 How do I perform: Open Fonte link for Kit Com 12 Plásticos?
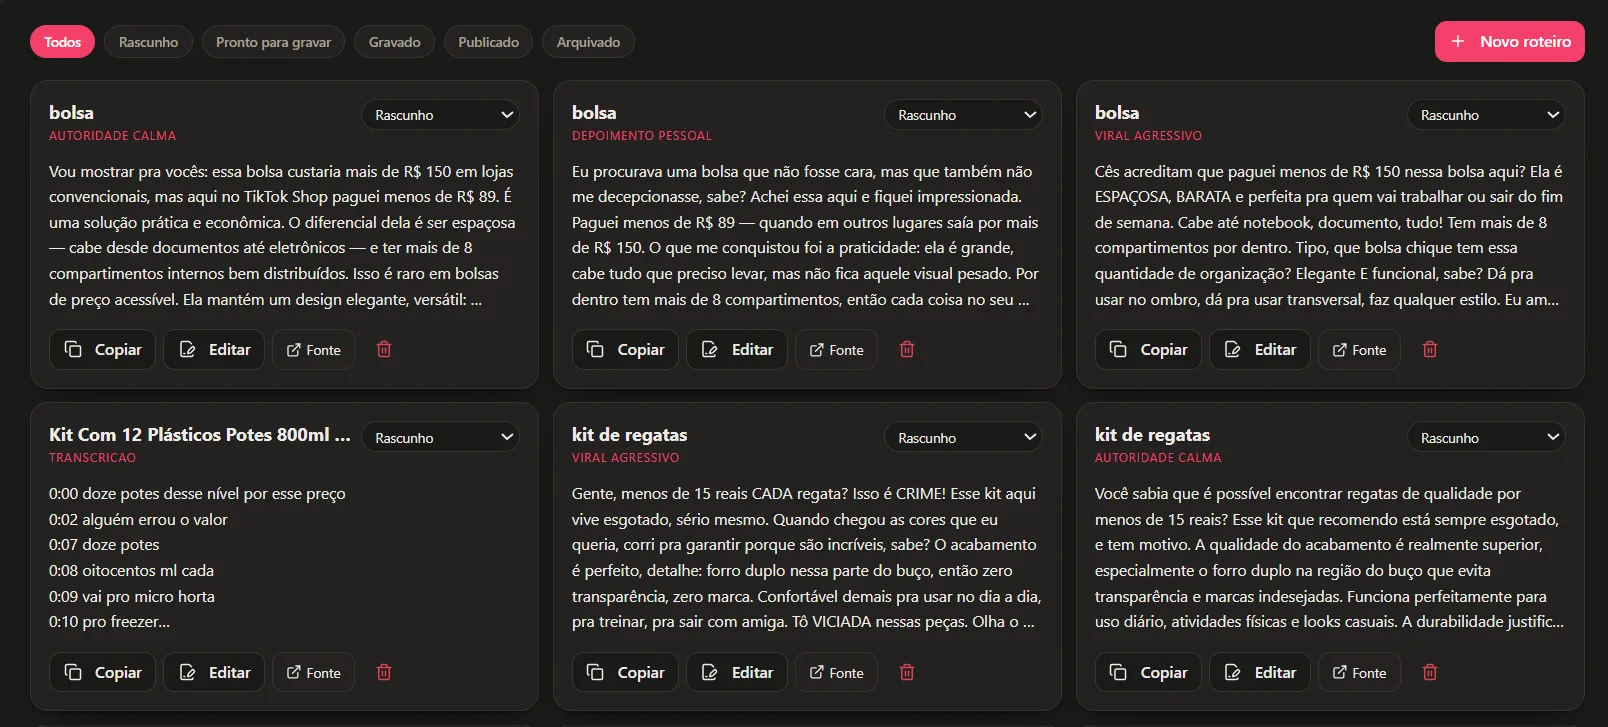click(x=313, y=672)
